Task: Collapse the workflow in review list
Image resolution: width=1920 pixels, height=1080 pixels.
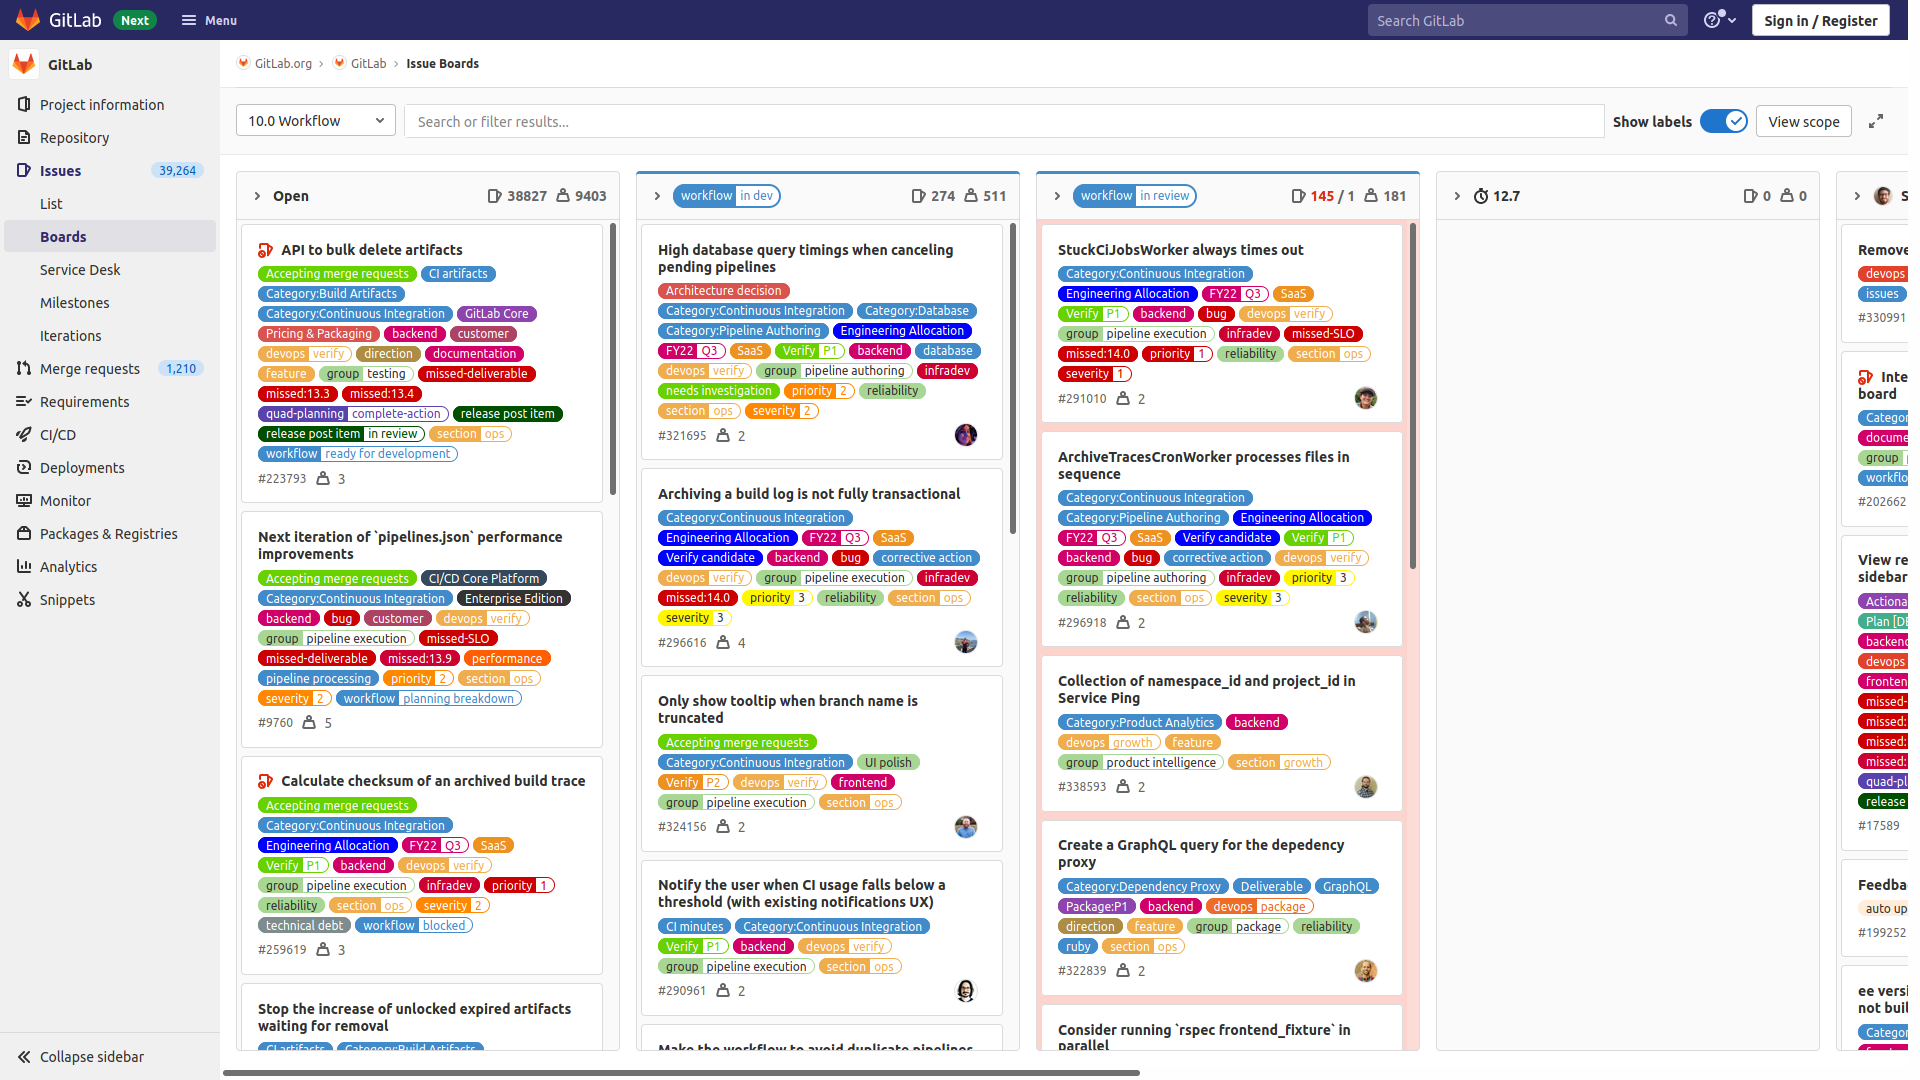Action: pos(1057,196)
